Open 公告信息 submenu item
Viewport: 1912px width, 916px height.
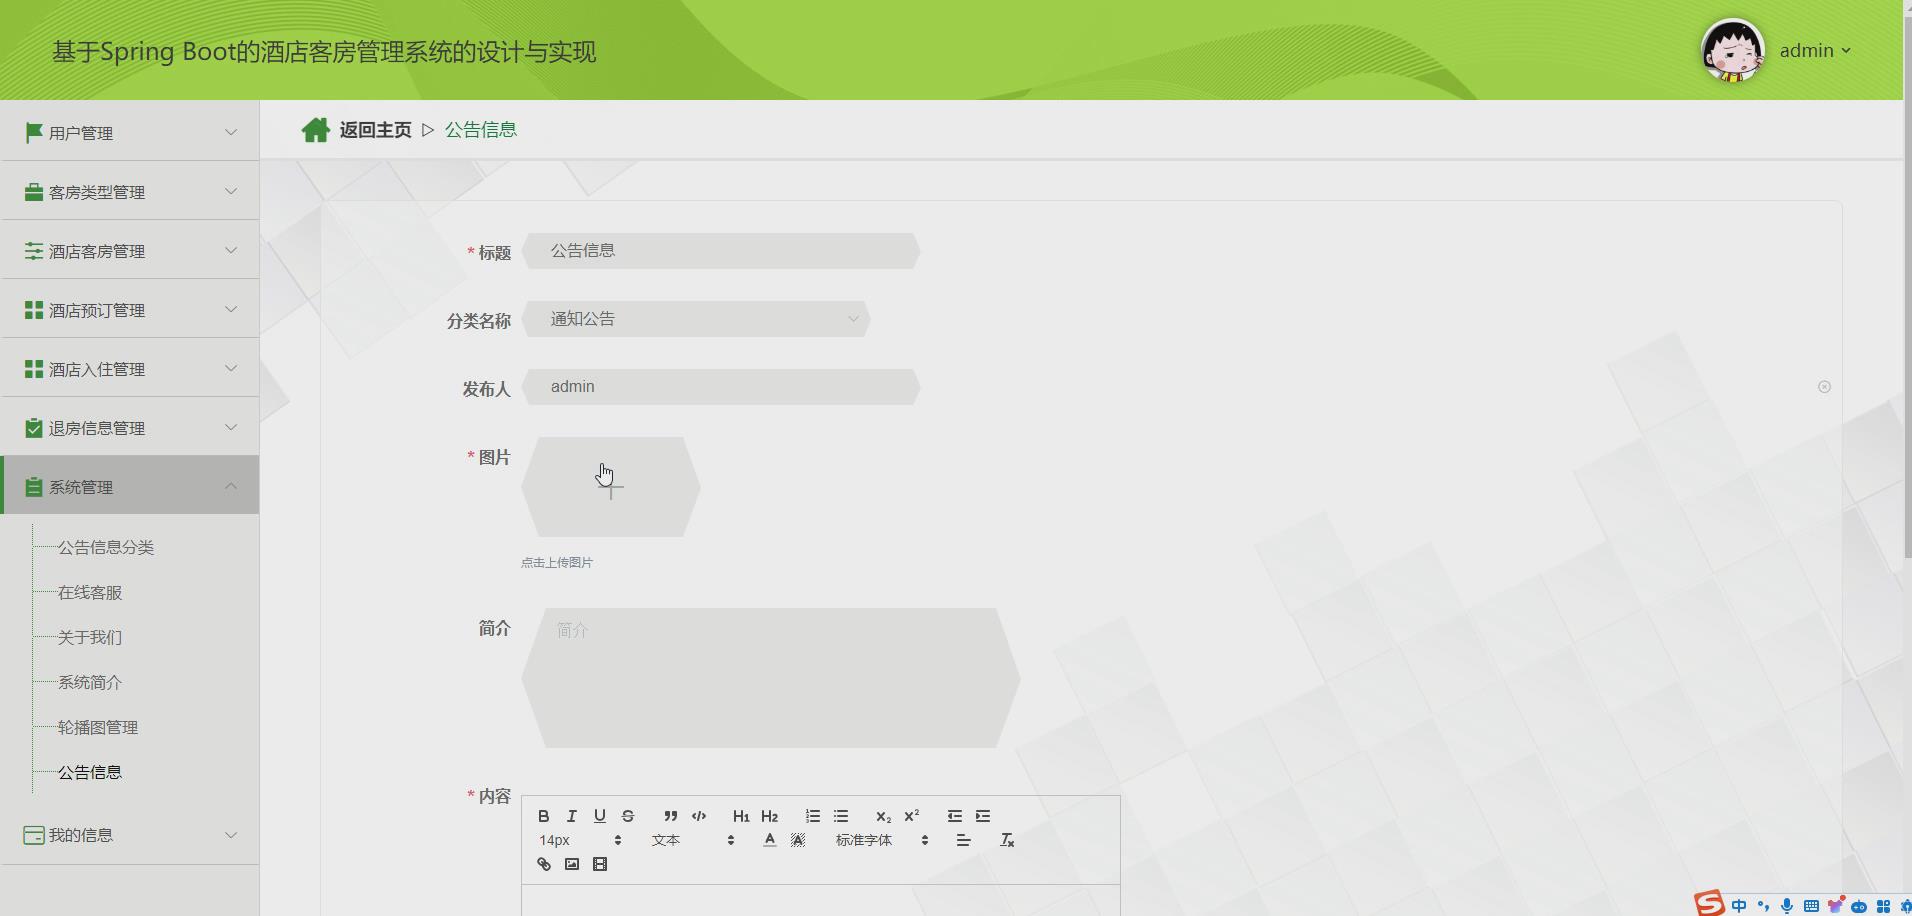(x=90, y=772)
